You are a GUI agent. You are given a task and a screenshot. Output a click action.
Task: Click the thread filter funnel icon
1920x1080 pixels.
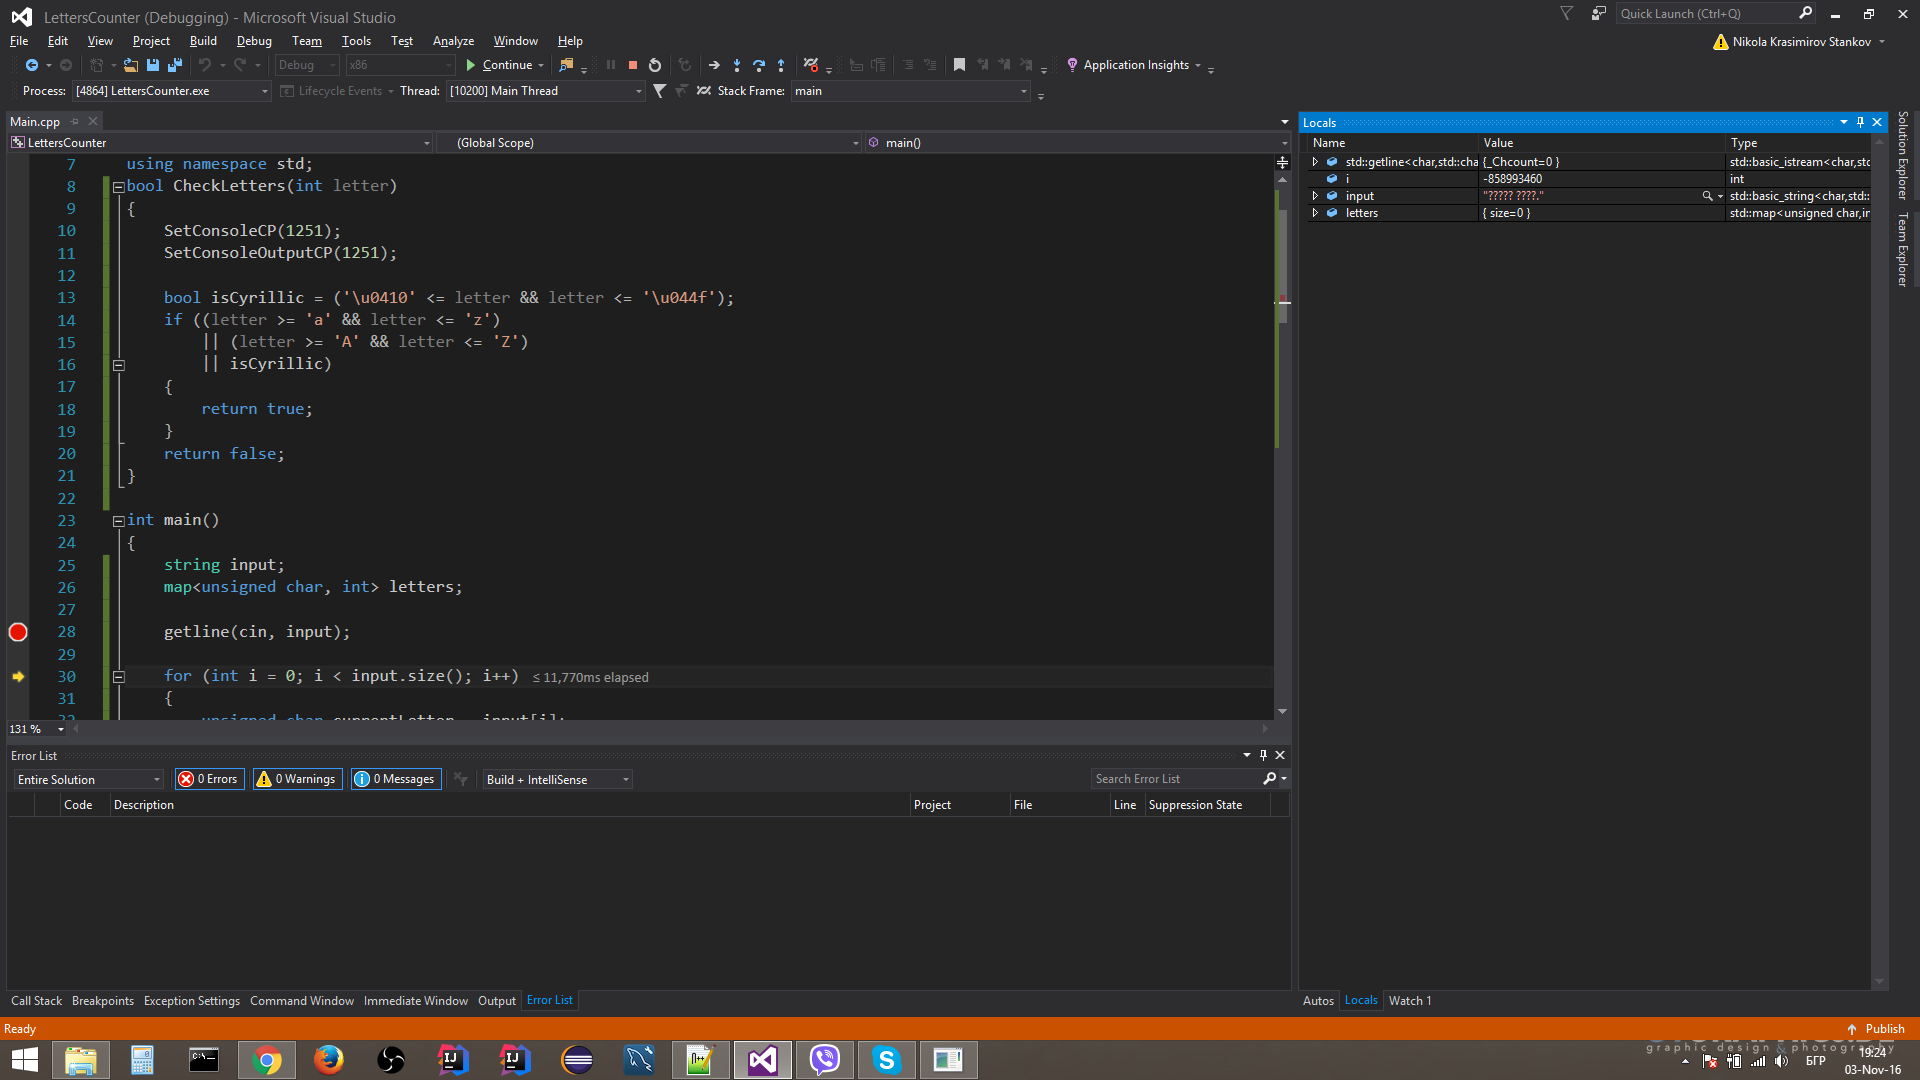point(660,91)
